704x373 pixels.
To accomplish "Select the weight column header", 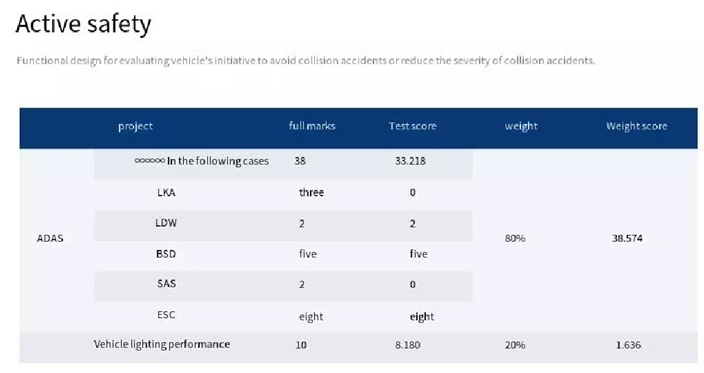I will click(521, 126).
